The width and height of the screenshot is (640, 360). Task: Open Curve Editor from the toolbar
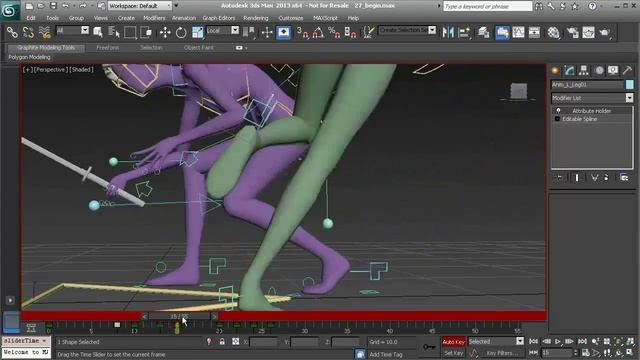518,32
